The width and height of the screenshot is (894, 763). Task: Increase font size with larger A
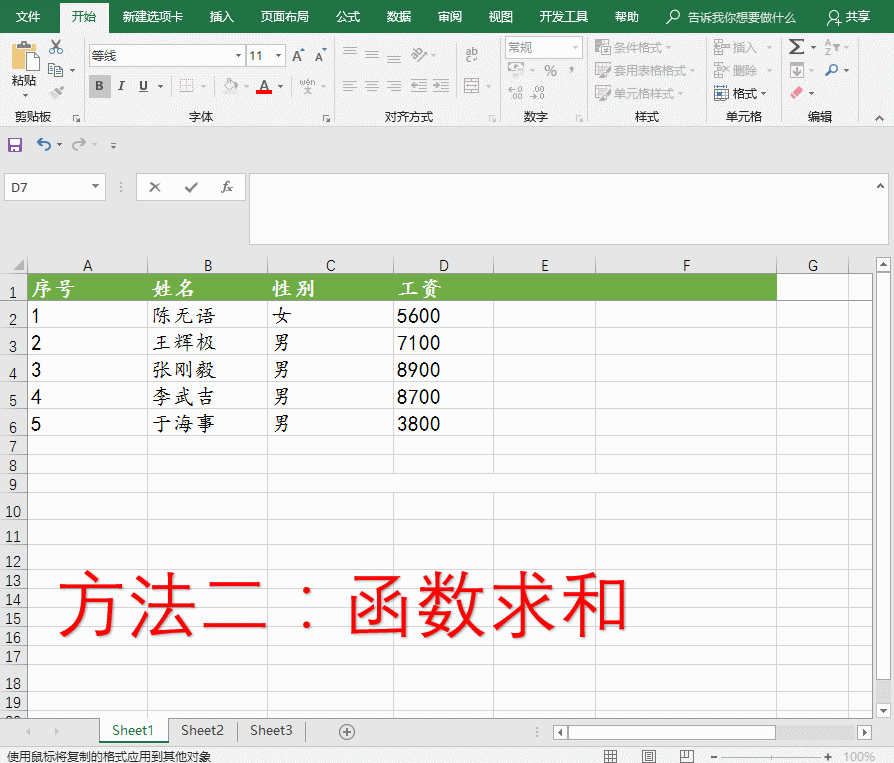pyautogui.click(x=298, y=55)
